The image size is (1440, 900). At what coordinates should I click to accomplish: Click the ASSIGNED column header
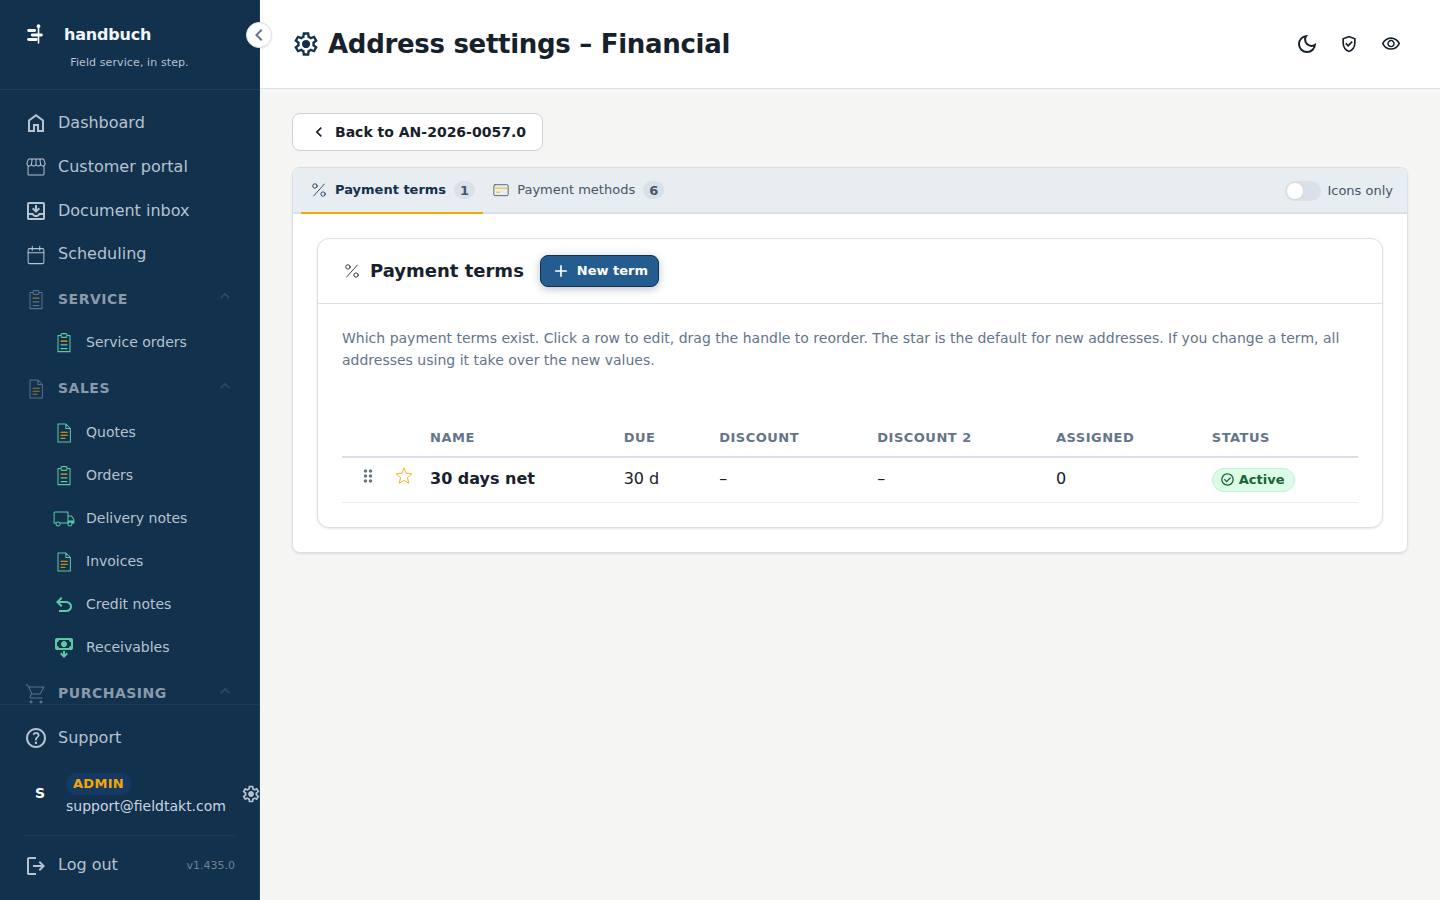(1095, 438)
